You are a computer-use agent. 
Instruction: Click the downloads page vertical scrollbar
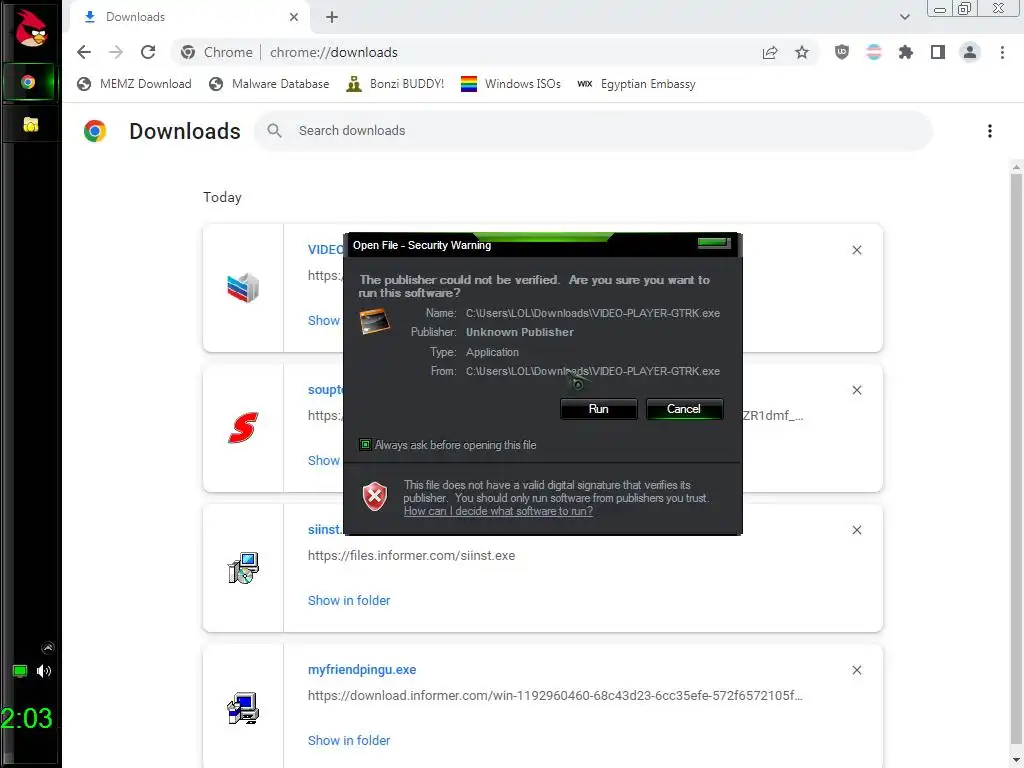[x=1016, y=457]
